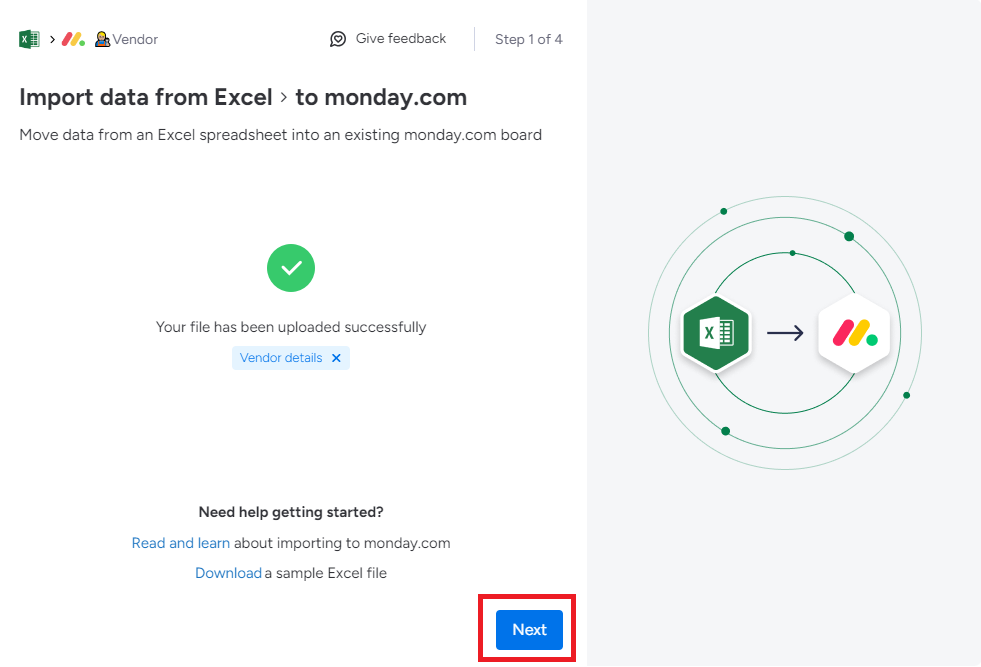Click the Step 1 of 4 indicator
Image resolution: width=981 pixels, height=667 pixels.
click(x=528, y=39)
